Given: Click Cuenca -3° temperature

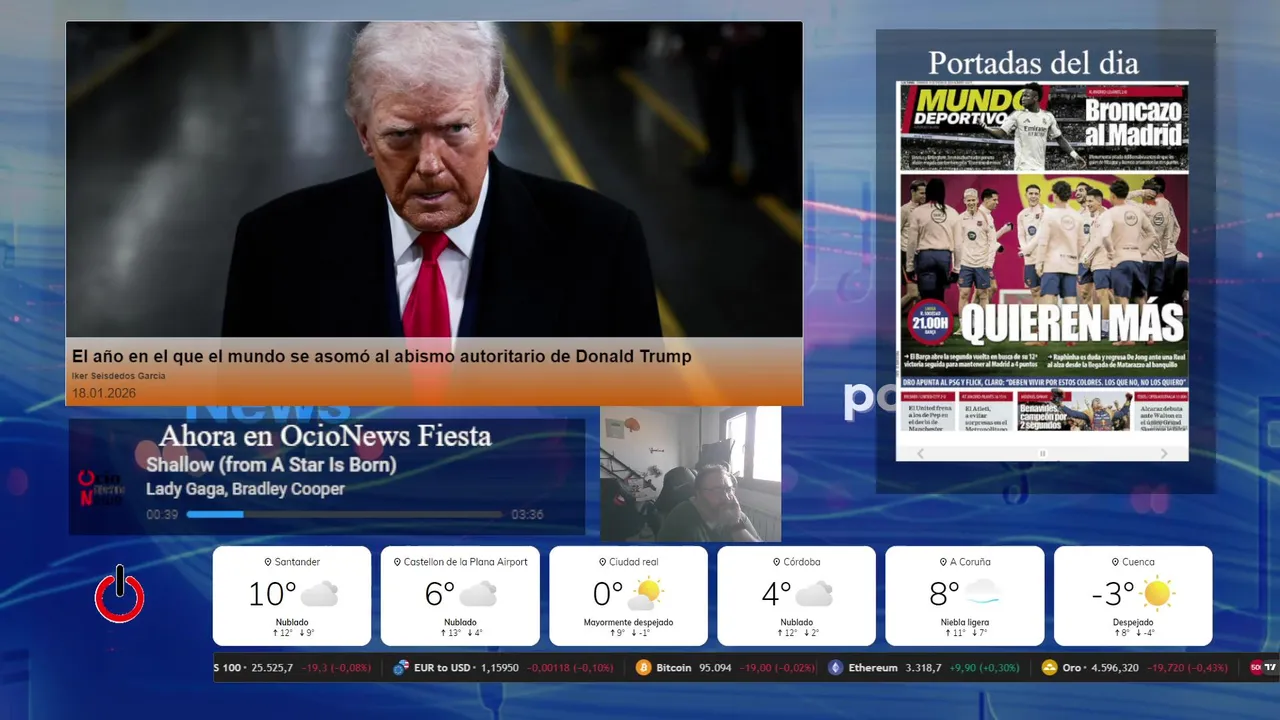Looking at the screenshot, I should pyautogui.click(x=1113, y=594).
